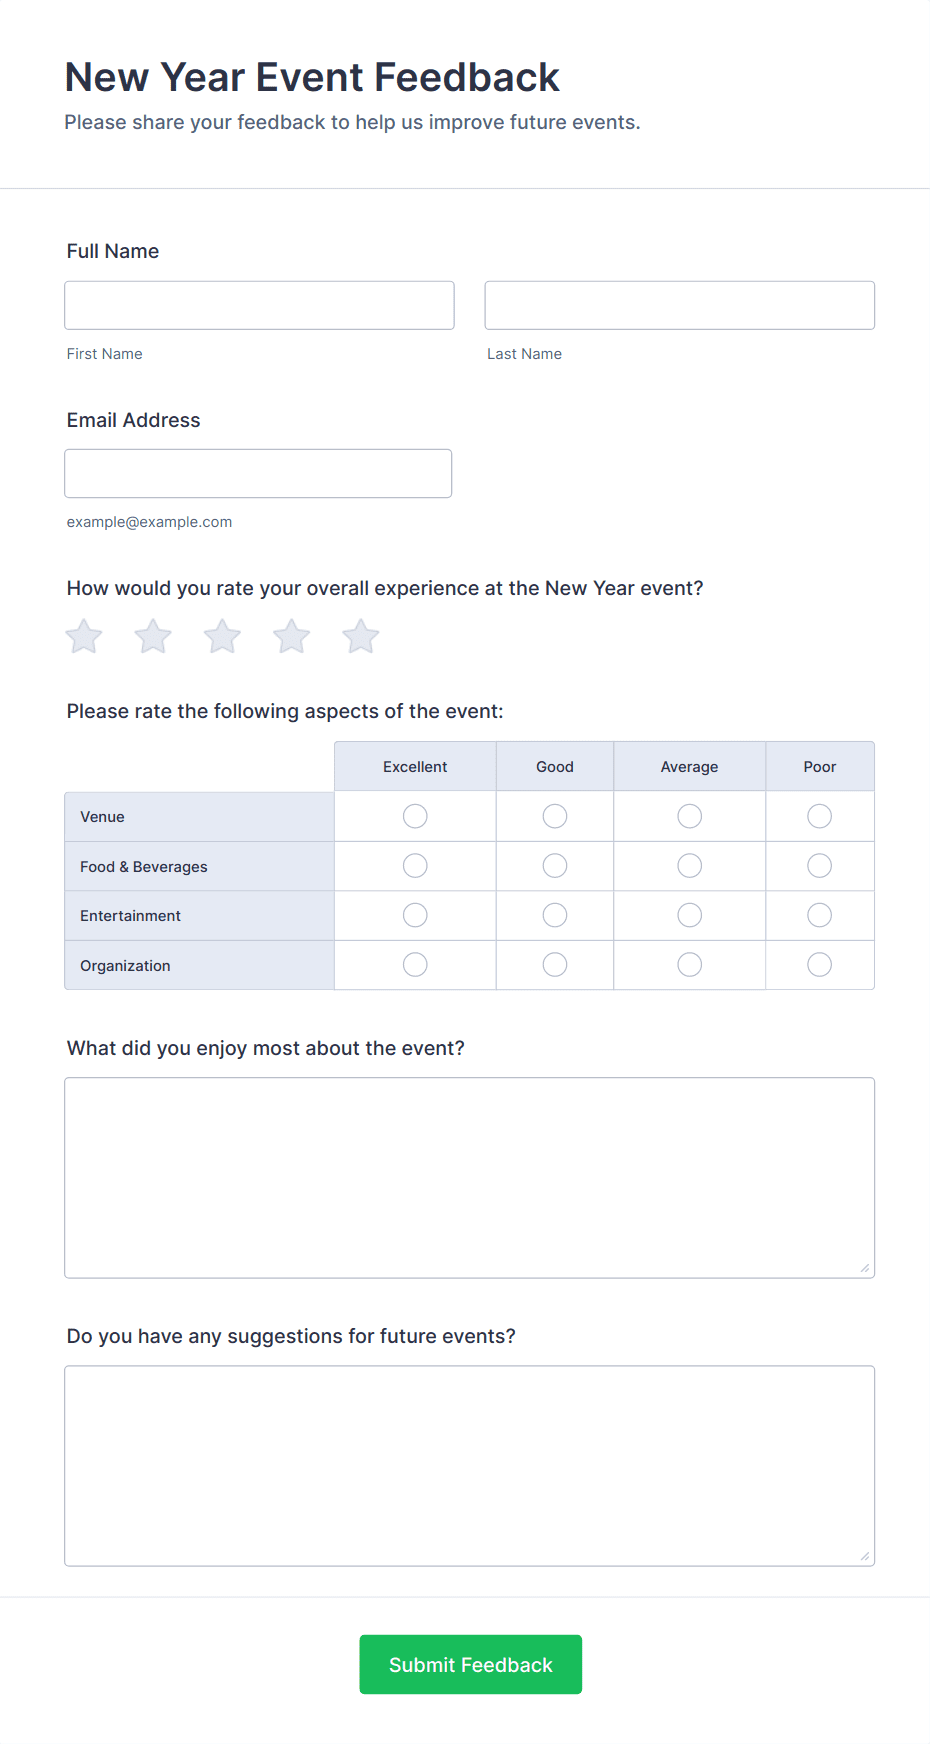Rate Venue as Excellent
This screenshot has height=1744, width=930.
point(414,816)
